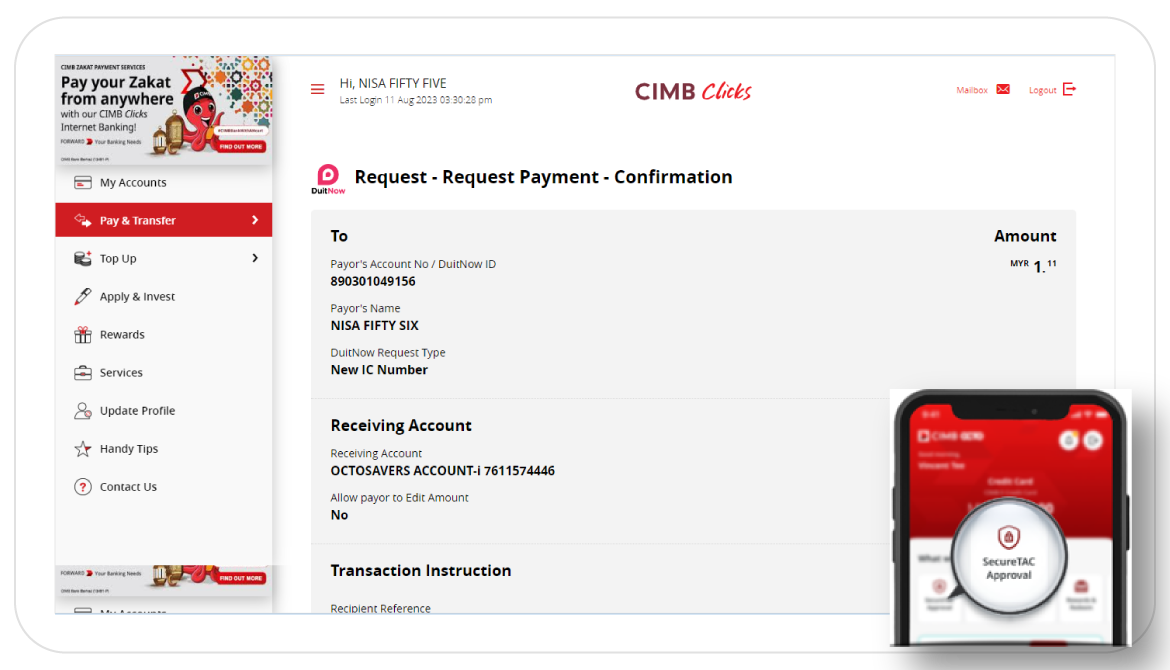Click the Logout exit icon
Image resolution: width=1170 pixels, height=670 pixels.
coord(1069,89)
